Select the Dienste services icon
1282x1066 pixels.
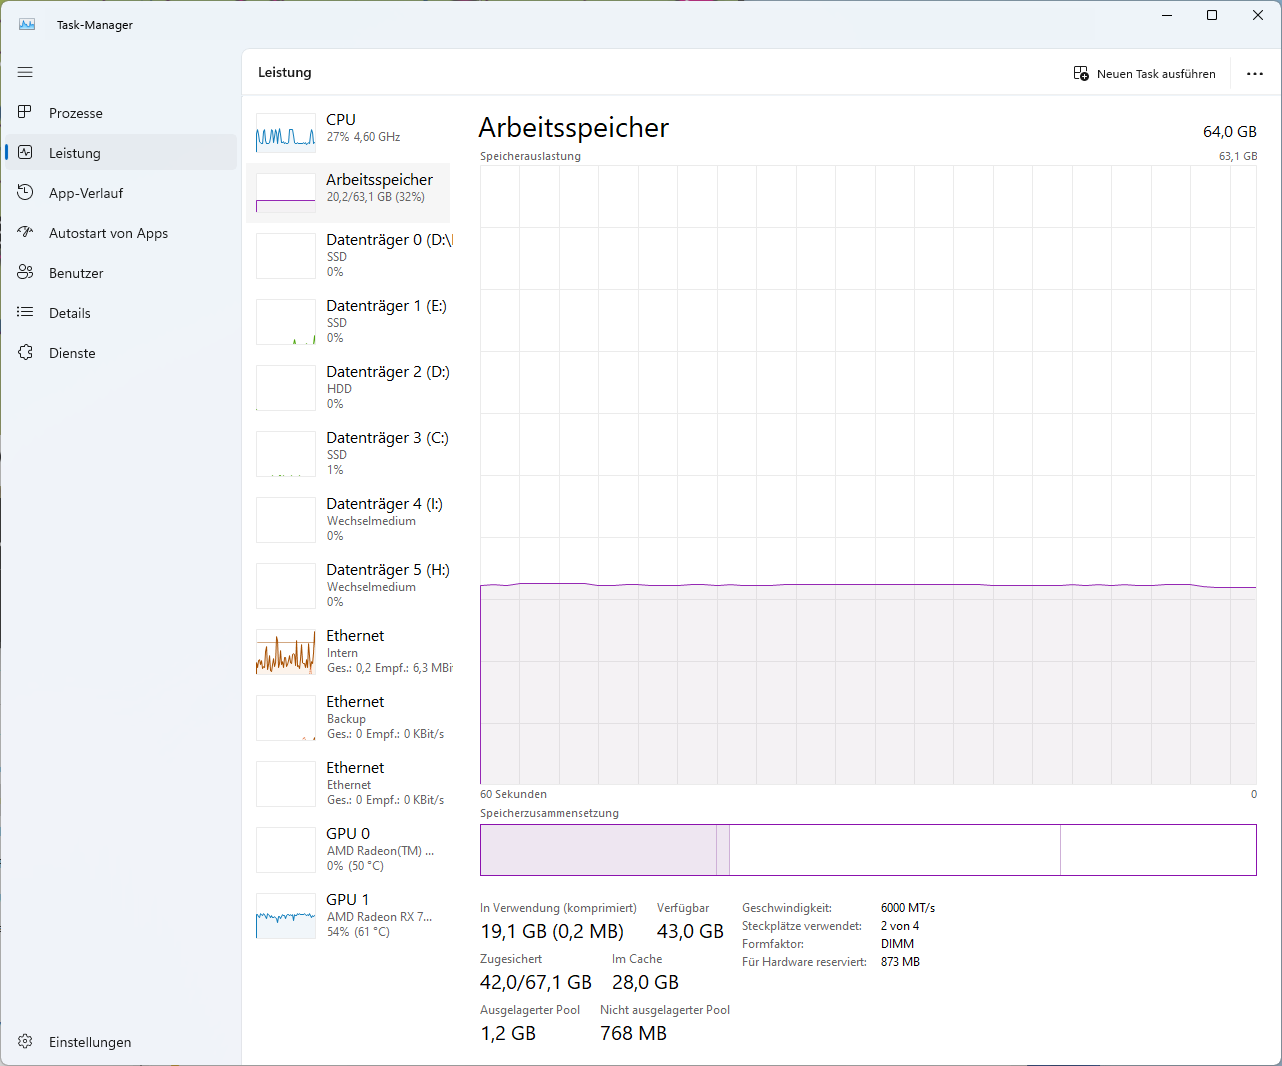coord(25,352)
